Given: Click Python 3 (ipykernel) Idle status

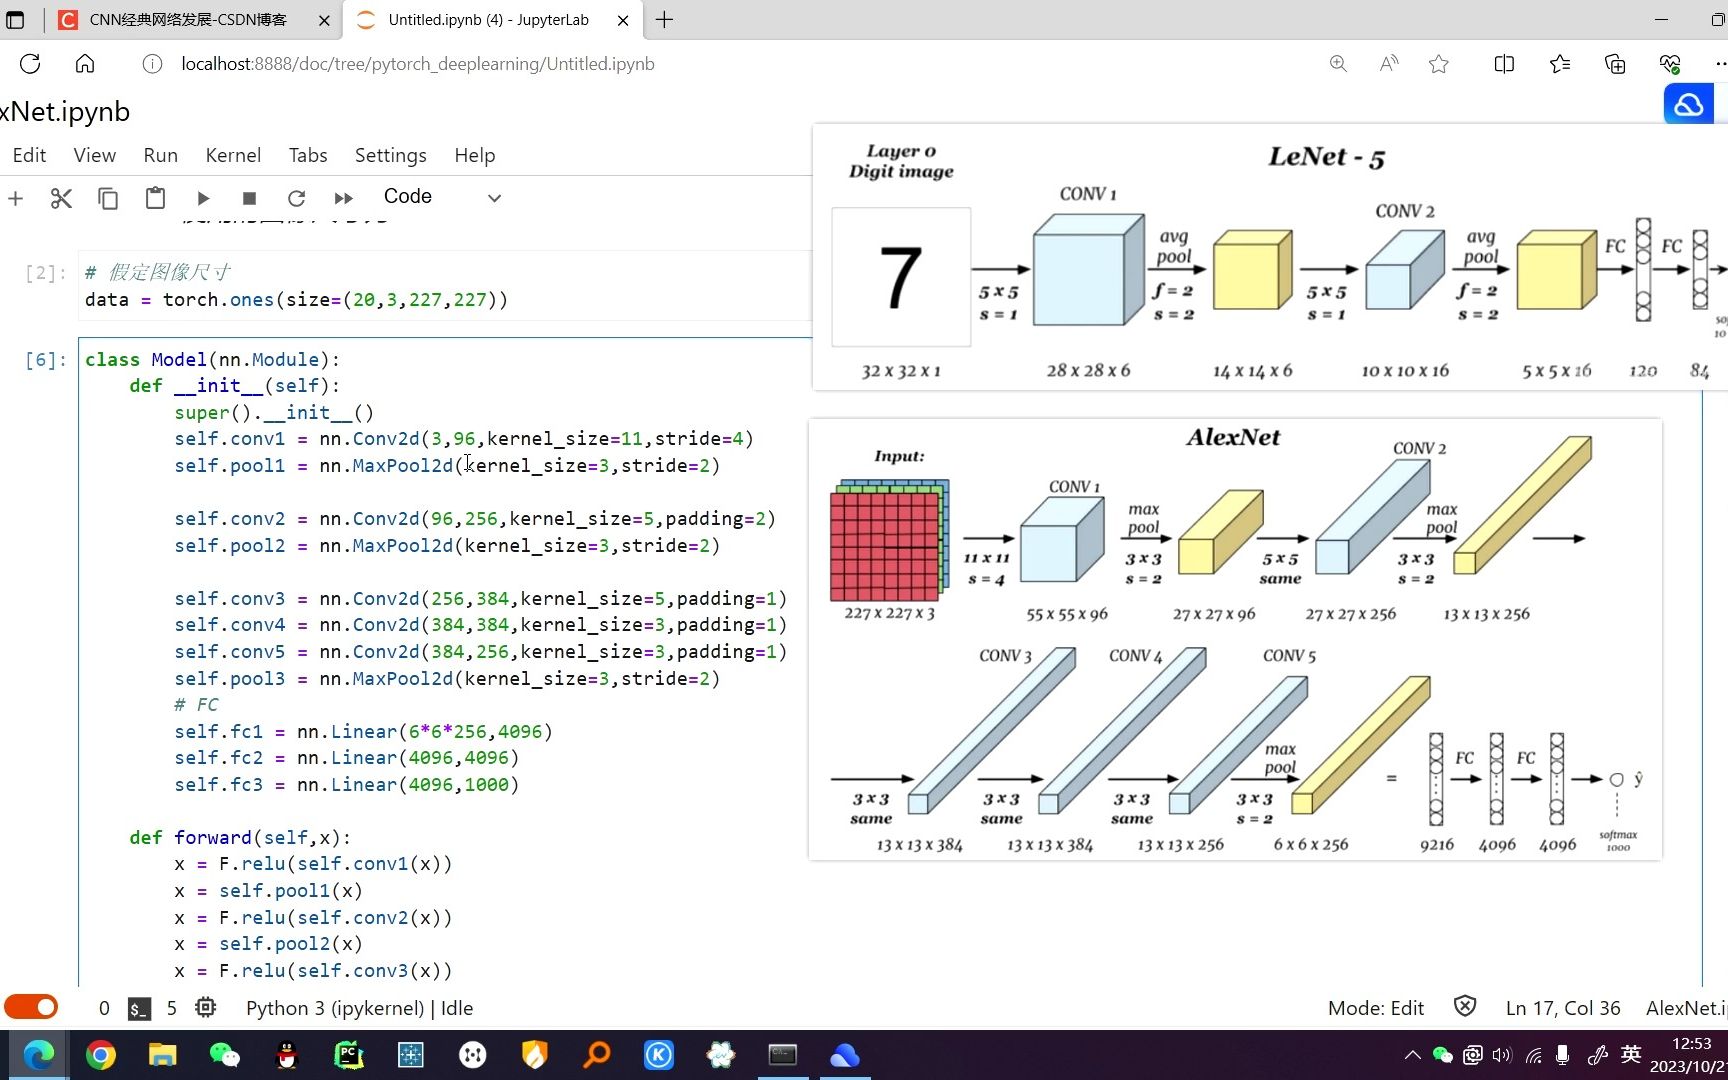Looking at the screenshot, I should pos(359,1008).
